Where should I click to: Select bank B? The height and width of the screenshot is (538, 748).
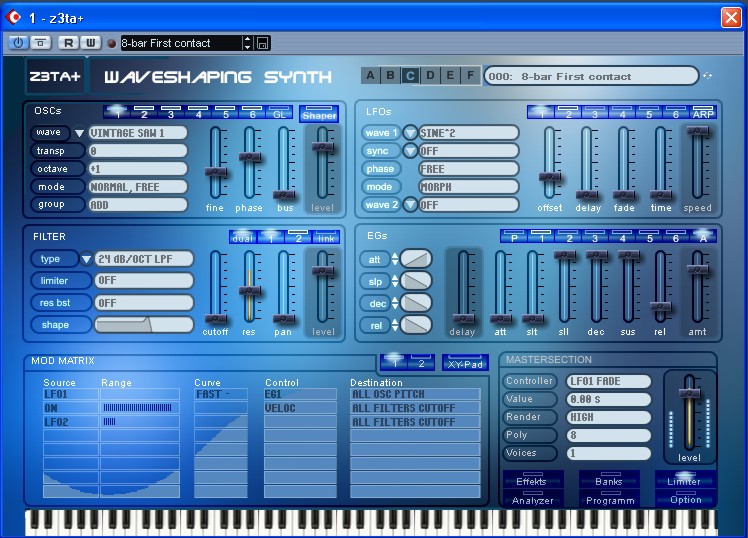[x=390, y=75]
